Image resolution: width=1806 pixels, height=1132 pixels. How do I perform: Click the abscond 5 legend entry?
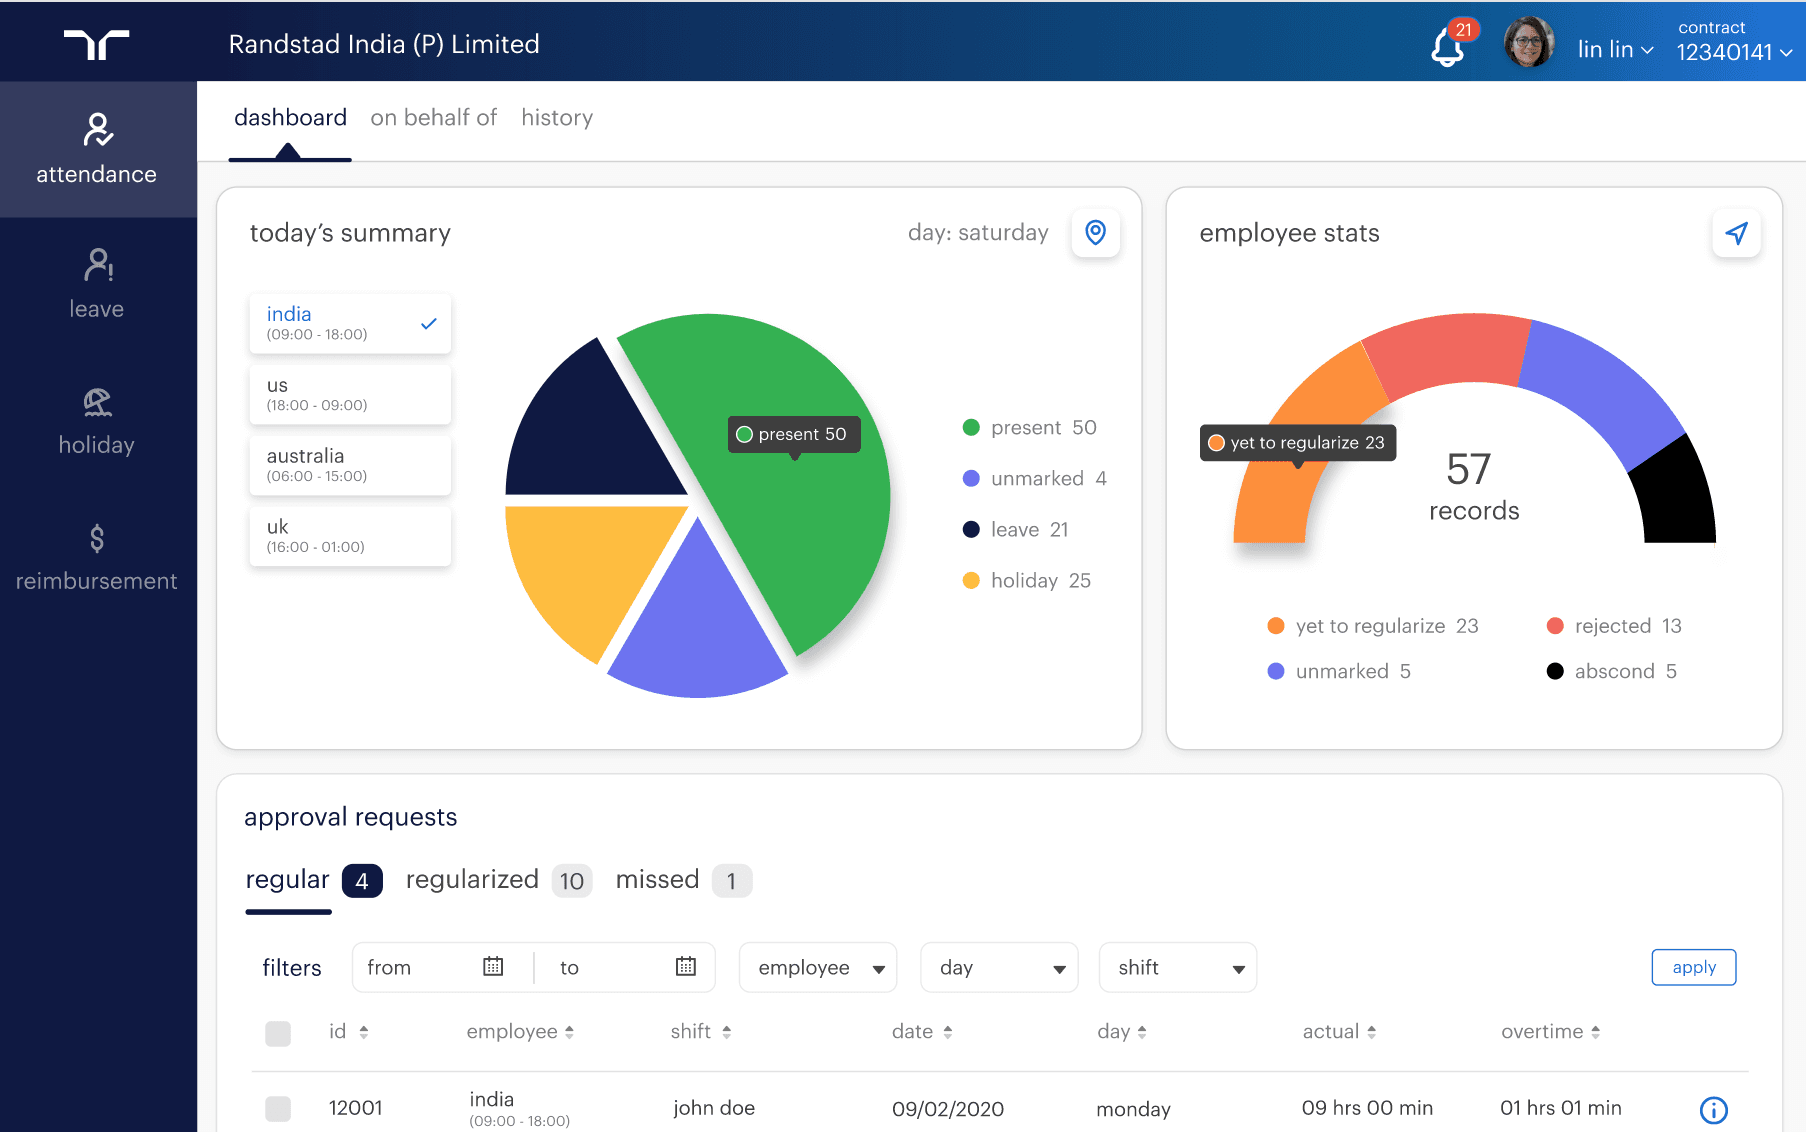point(1611,671)
